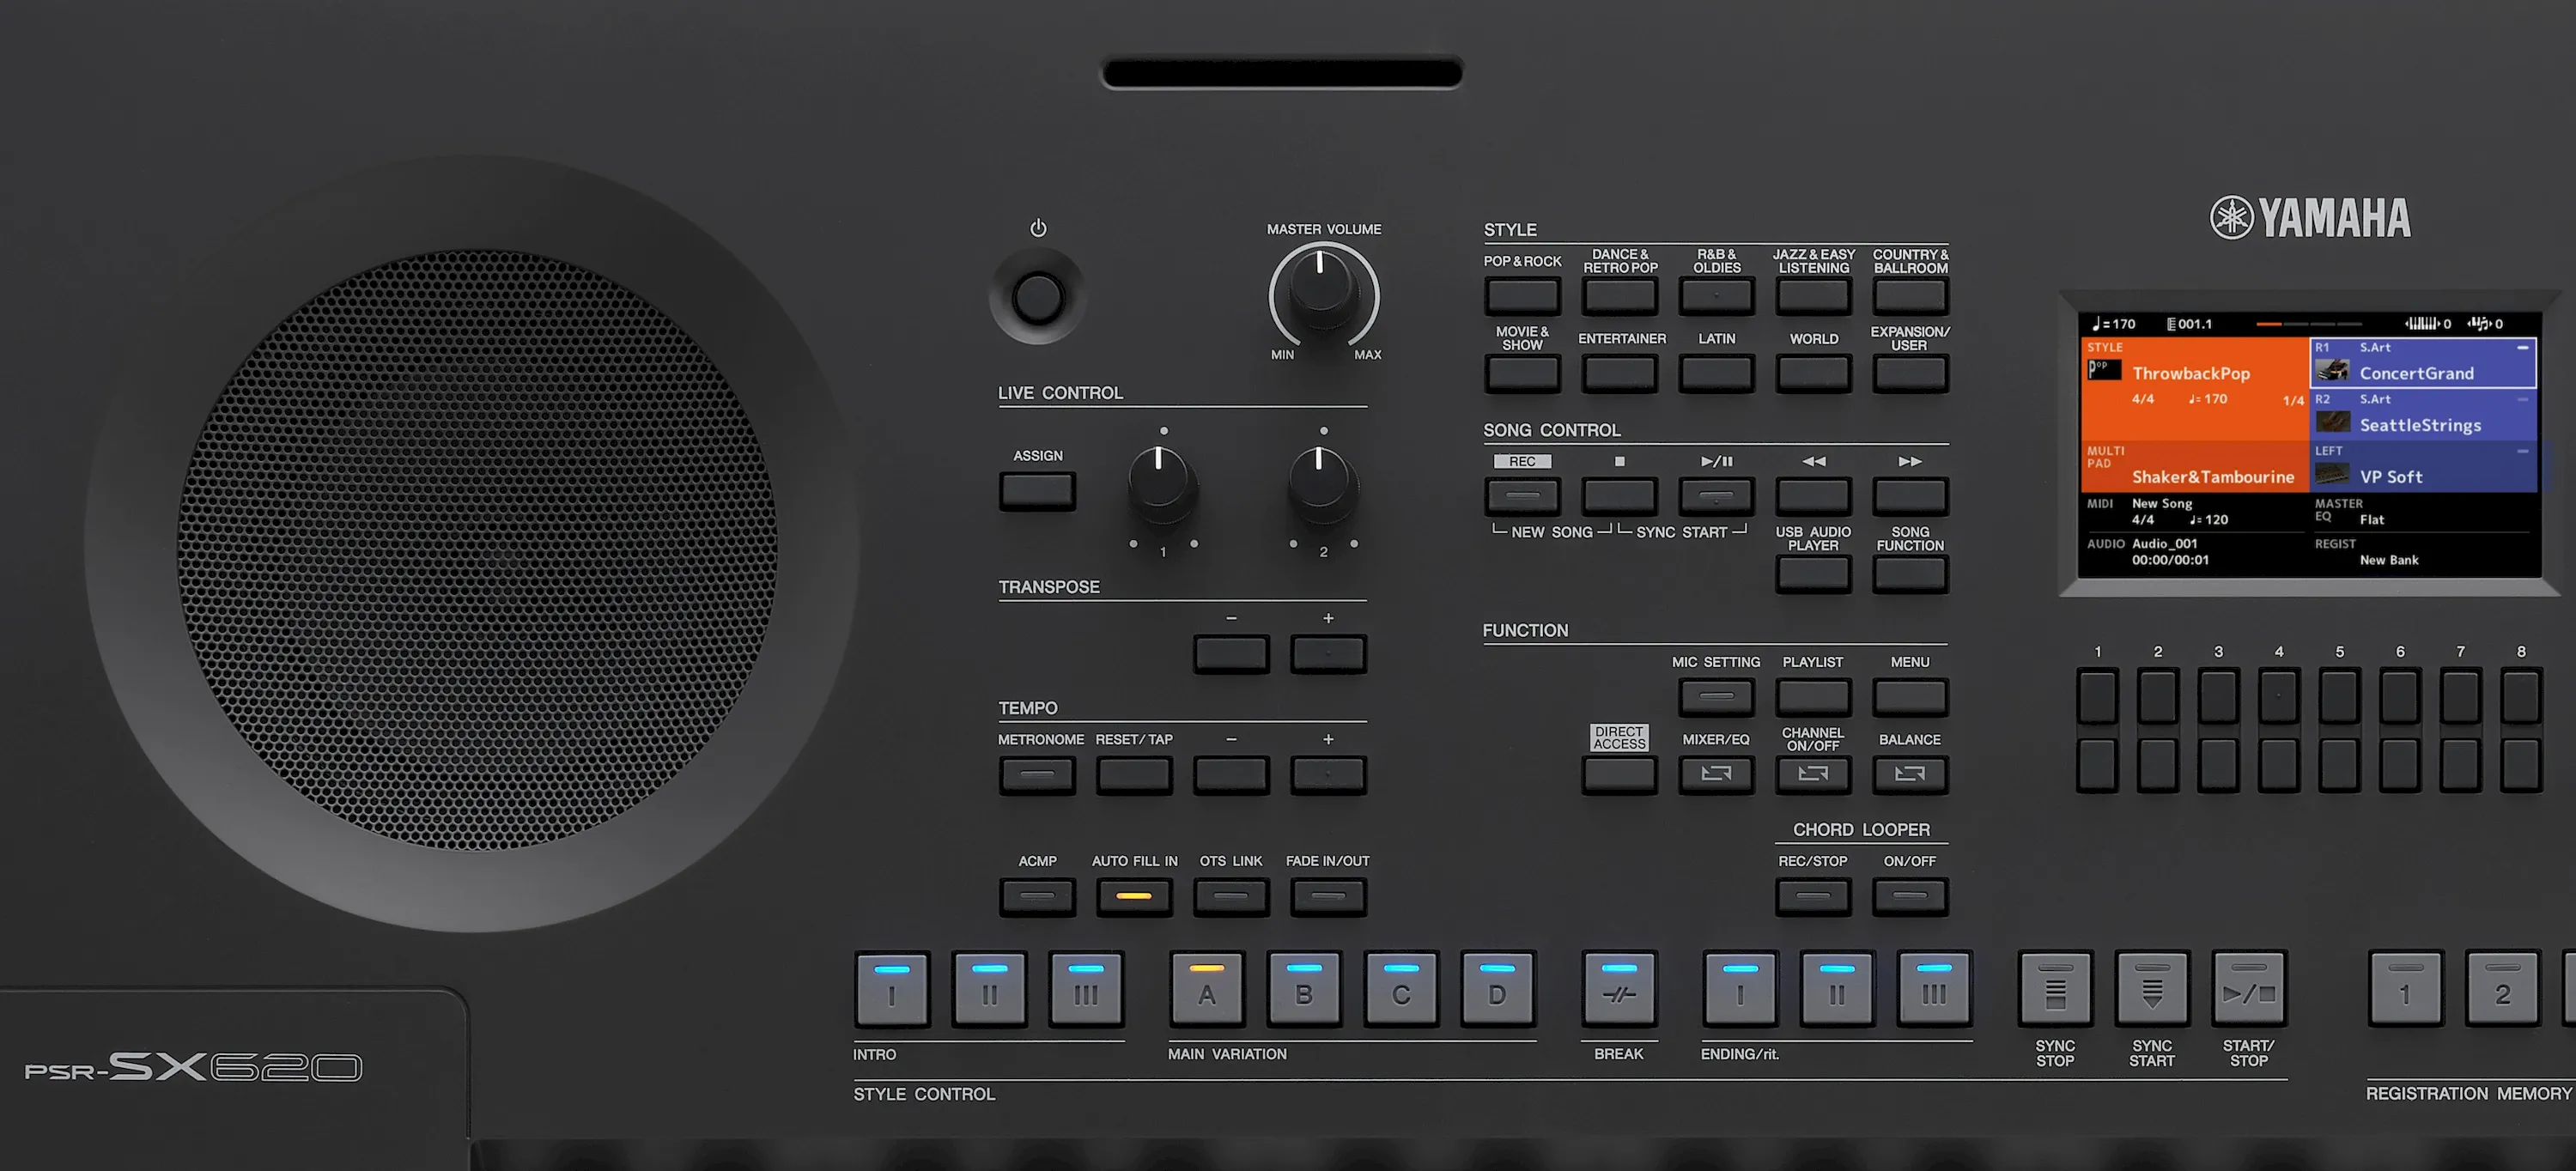Screen dimensions: 2576x1171
Task: Select Main Variation C
Action: click(x=1401, y=989)
